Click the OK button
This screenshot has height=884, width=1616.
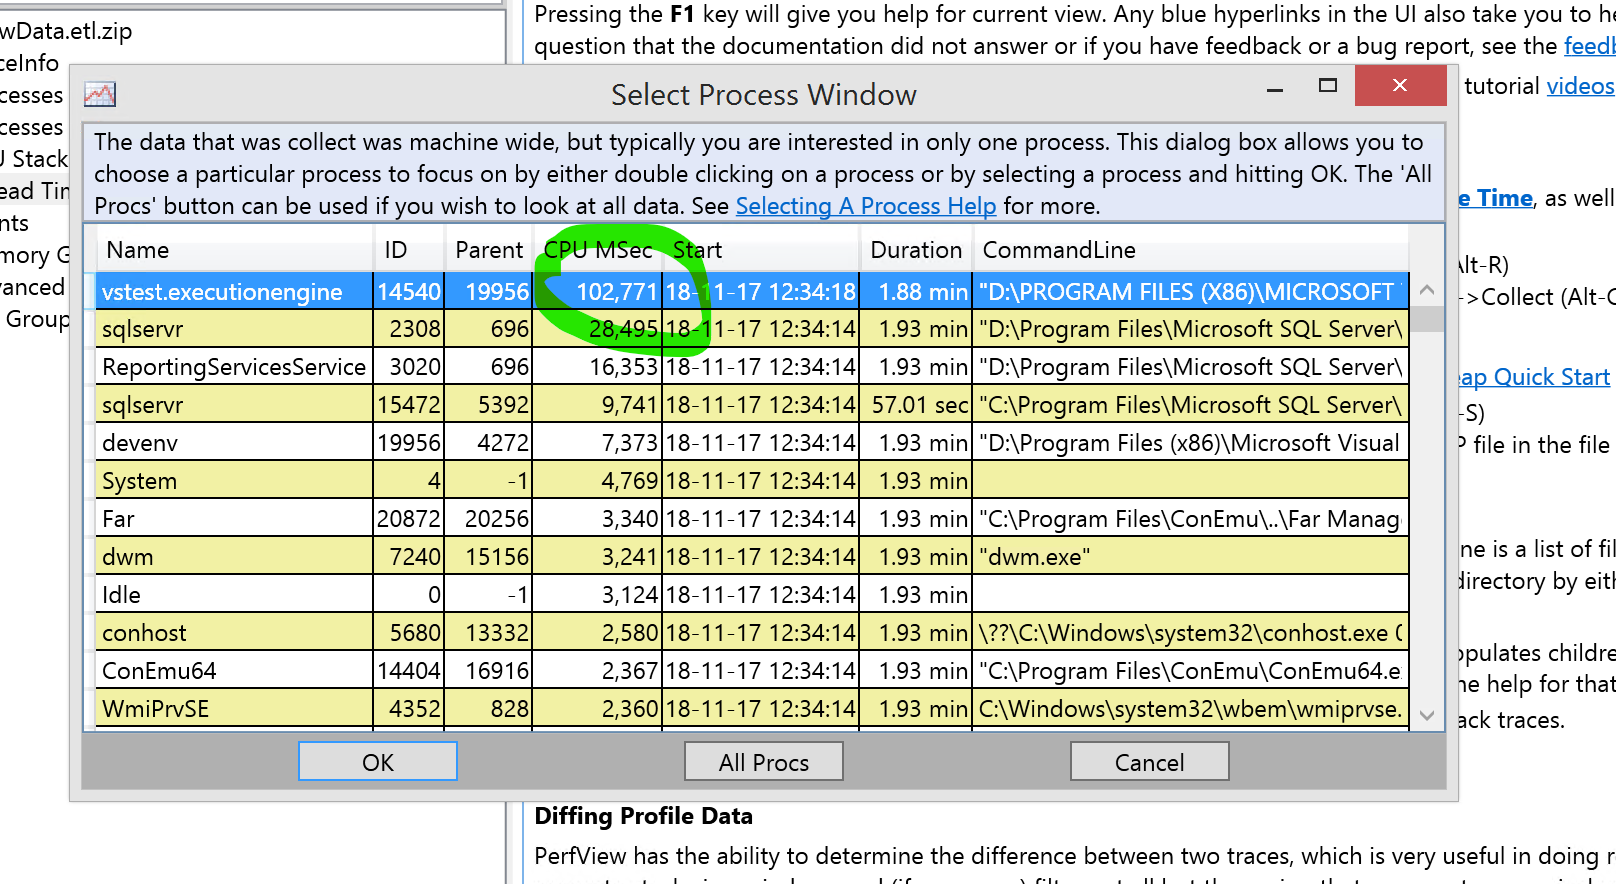point(378,762)
